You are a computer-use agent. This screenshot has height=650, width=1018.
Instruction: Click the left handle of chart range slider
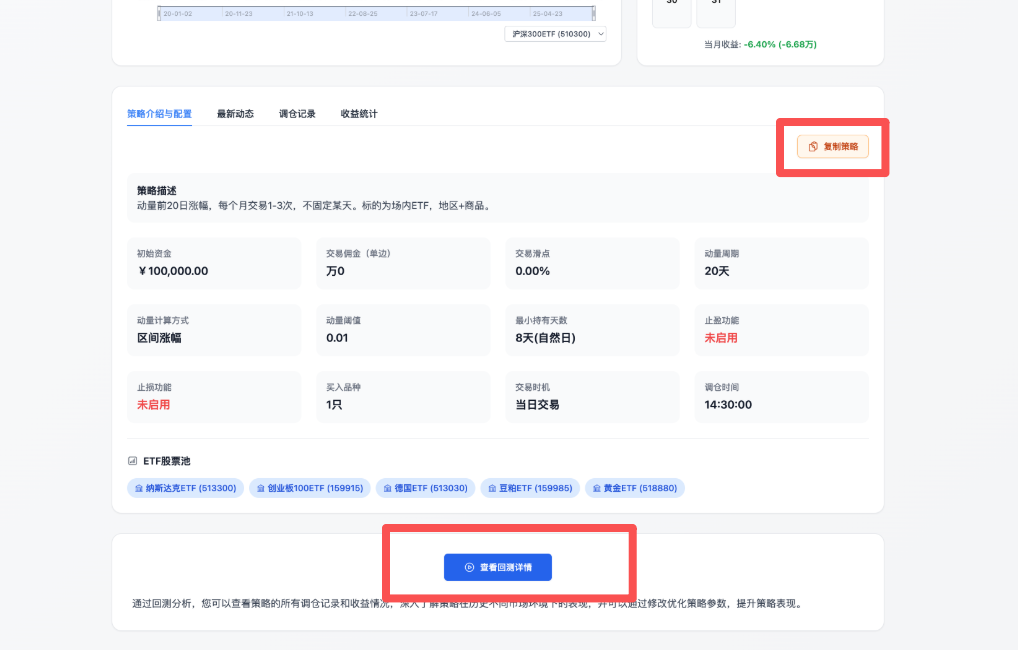coord(158,14)
